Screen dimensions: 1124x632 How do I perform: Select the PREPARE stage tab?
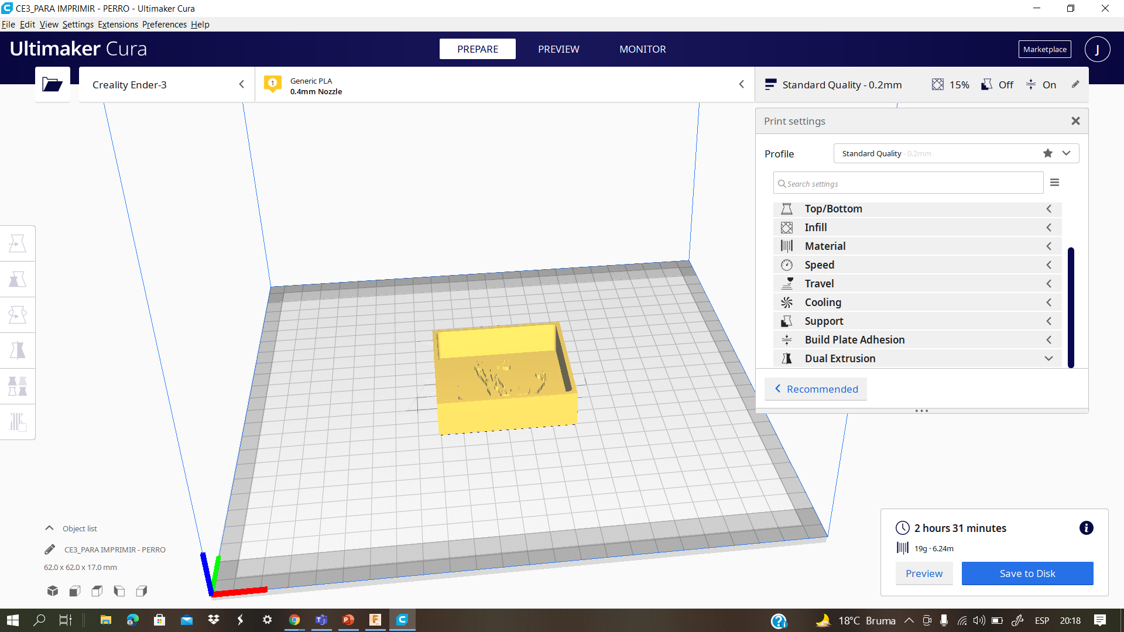(477, 49)
